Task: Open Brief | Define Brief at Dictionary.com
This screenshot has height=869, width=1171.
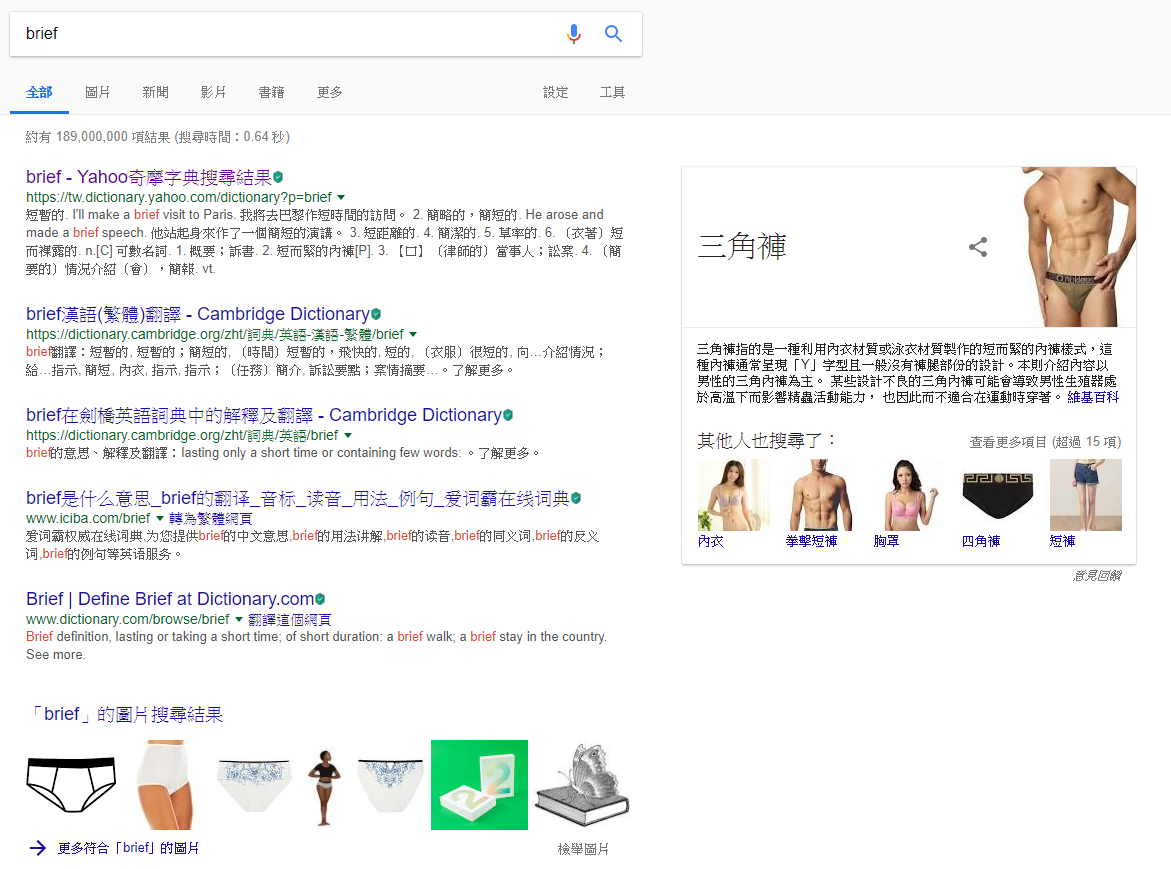Action: tap(170, 599)
